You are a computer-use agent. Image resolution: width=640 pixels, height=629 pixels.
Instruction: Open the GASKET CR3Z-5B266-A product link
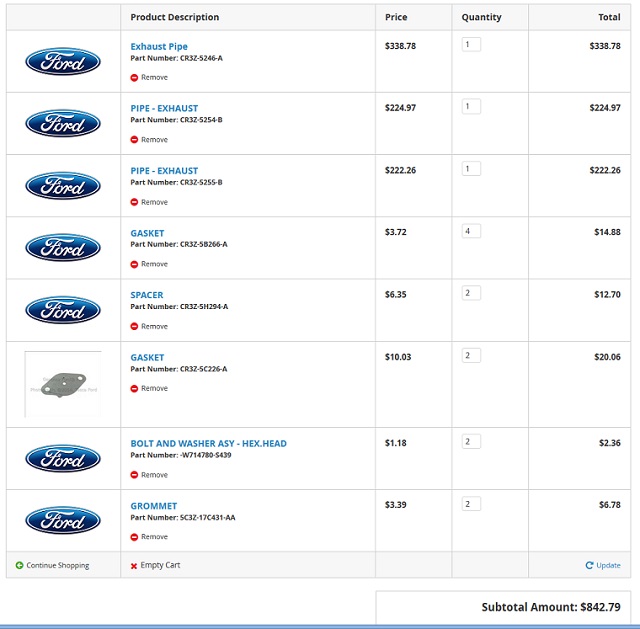[x=147, y=233]
